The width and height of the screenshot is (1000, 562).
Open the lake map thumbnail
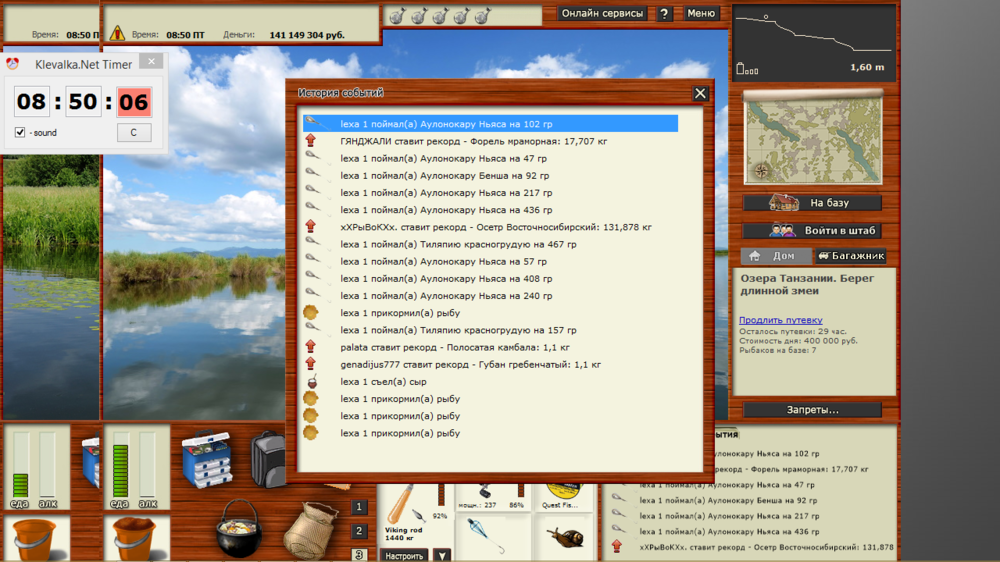pos(812,137)
